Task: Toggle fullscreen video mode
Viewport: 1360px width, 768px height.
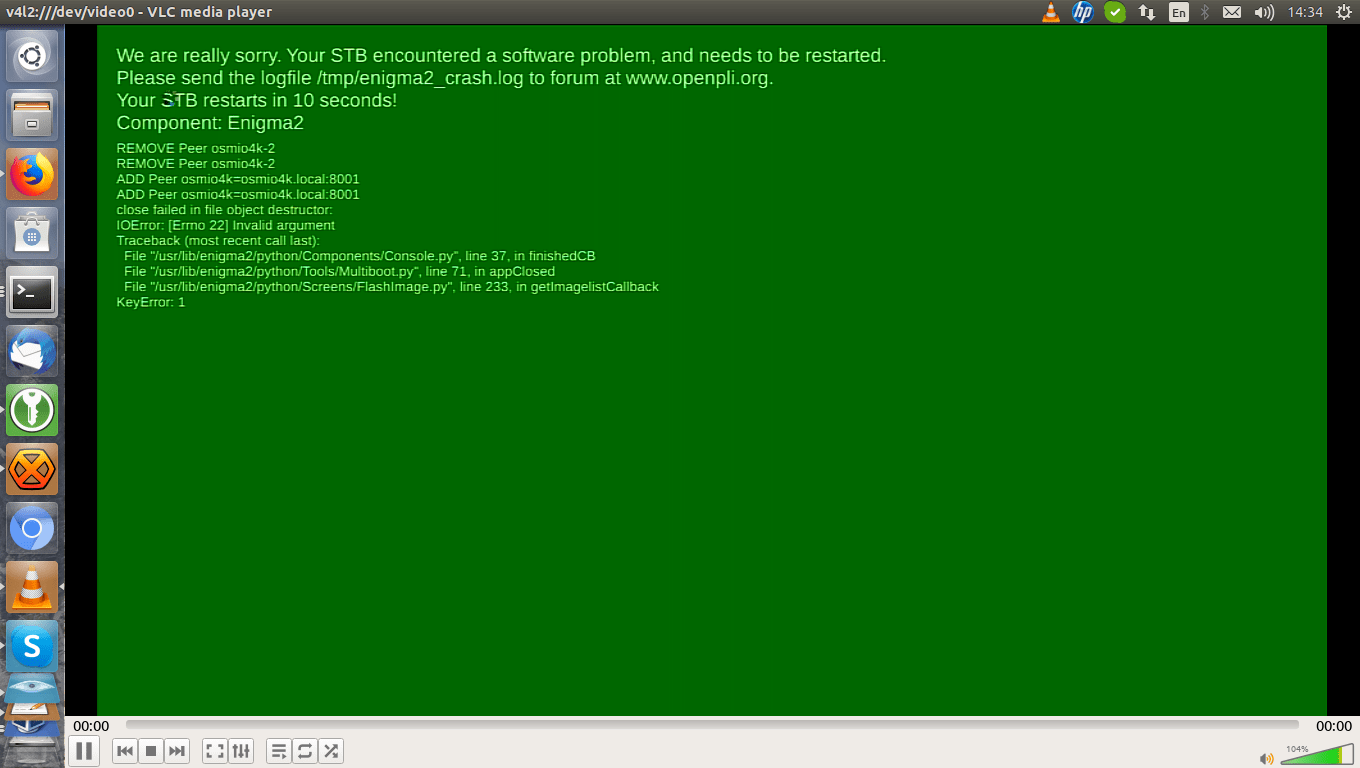Action: (x=214, y=751)
